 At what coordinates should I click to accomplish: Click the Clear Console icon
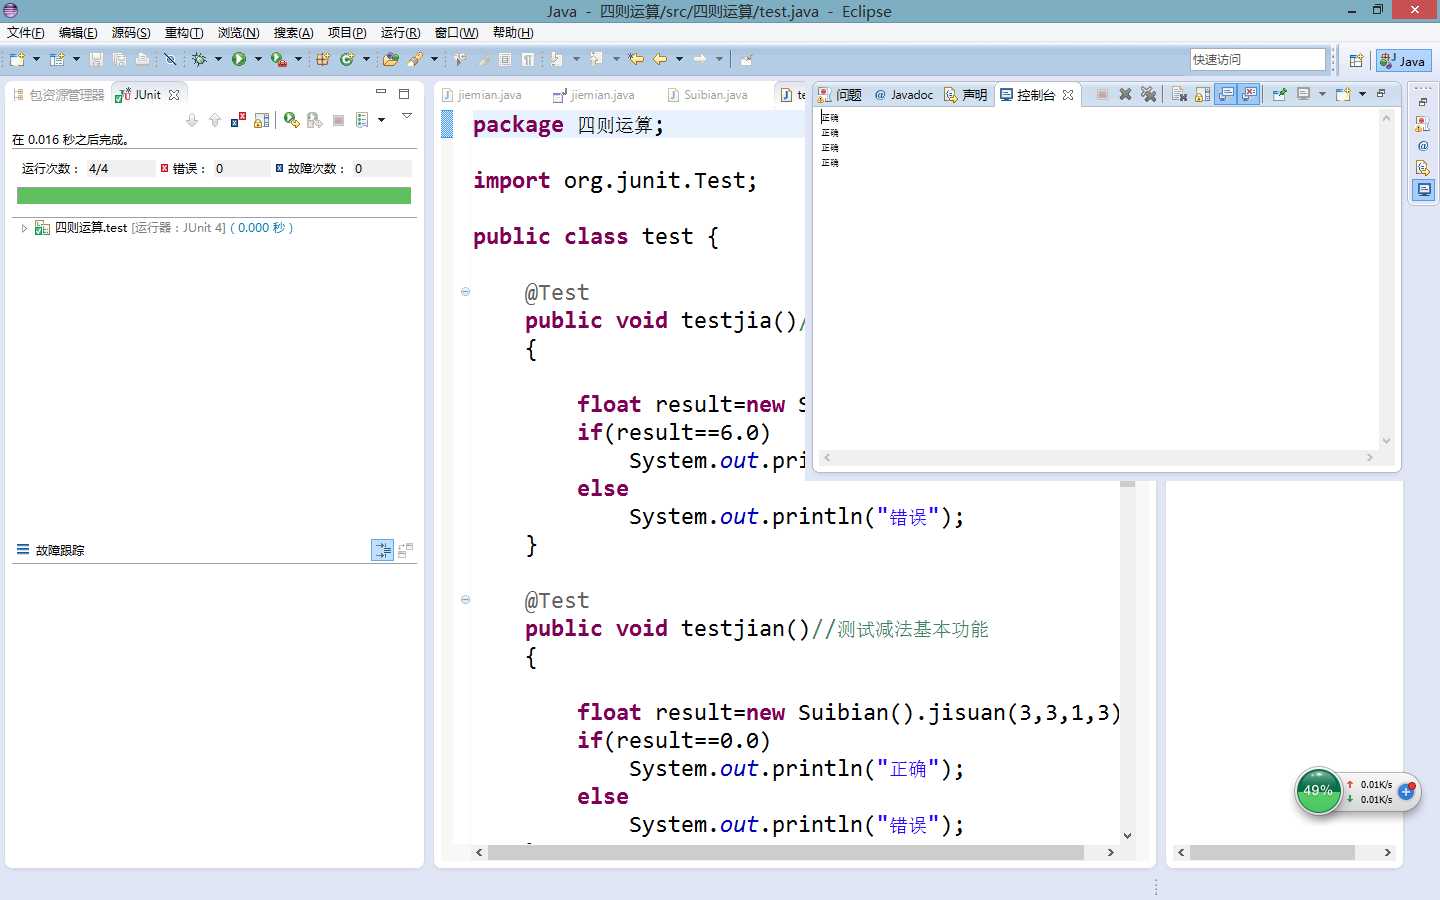1179,94
